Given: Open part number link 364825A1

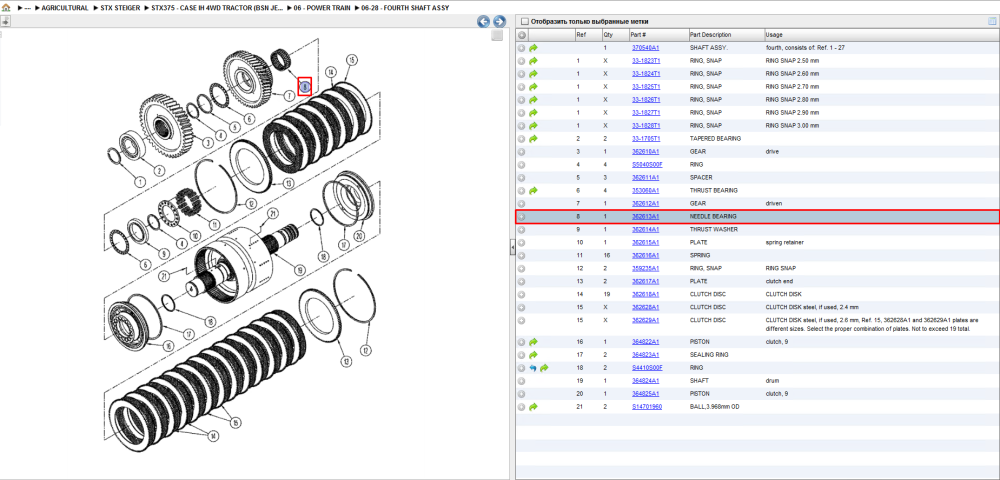Looking at the screenshot, I should pos(645,393).
